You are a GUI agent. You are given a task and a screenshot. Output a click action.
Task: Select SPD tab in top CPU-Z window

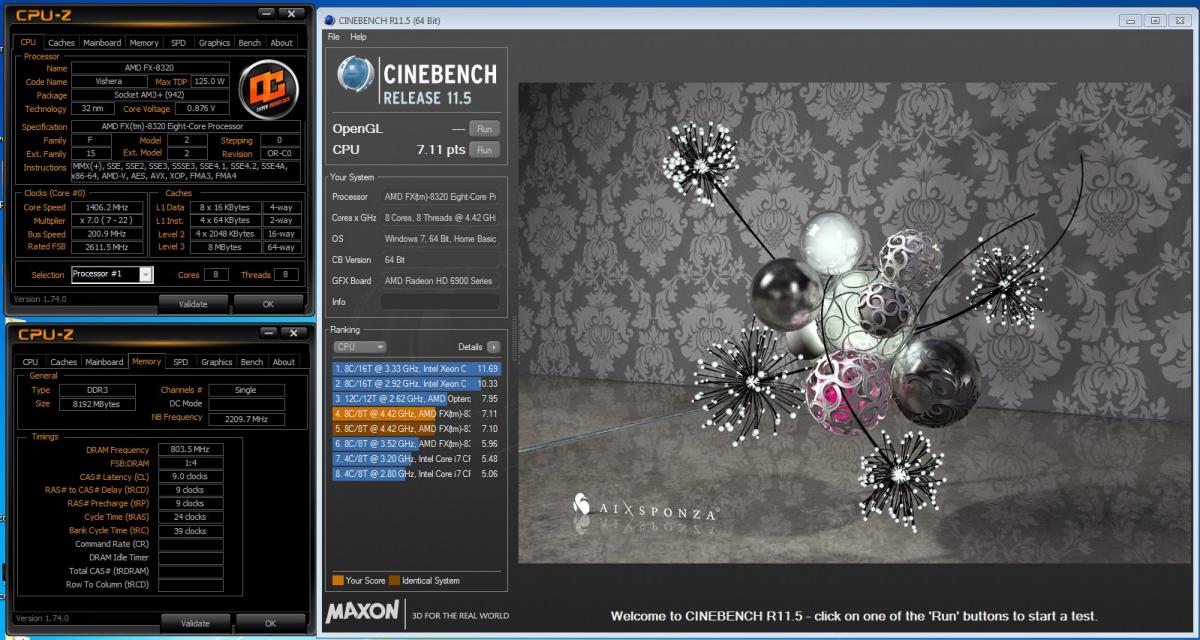pyautogui.click(x=178, y=43)
